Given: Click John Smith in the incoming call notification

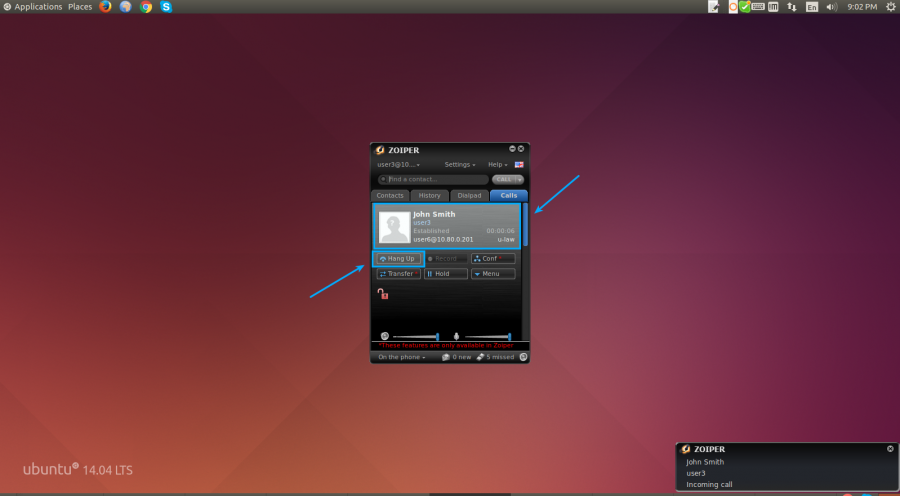Looking at the screenshot, I should [705, 462].
